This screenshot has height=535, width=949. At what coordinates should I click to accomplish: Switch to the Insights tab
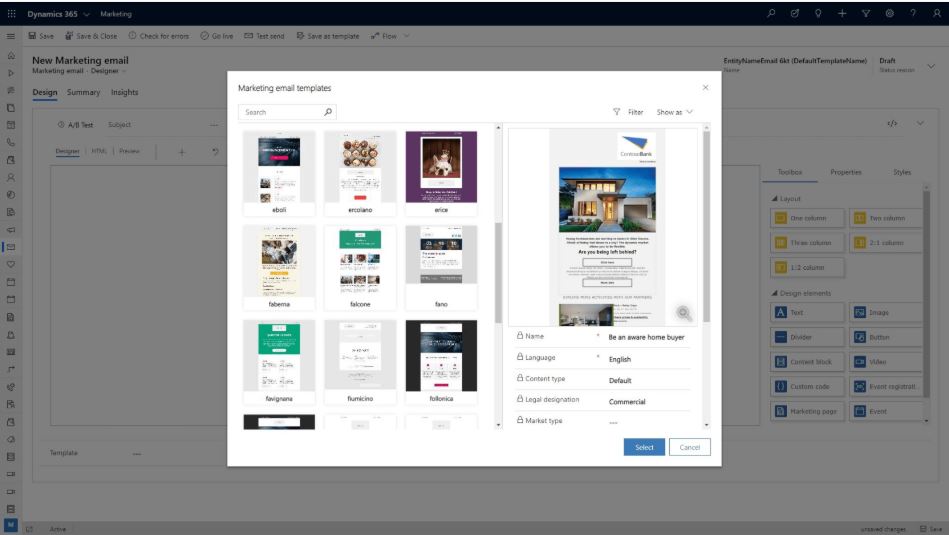point(125,93)
